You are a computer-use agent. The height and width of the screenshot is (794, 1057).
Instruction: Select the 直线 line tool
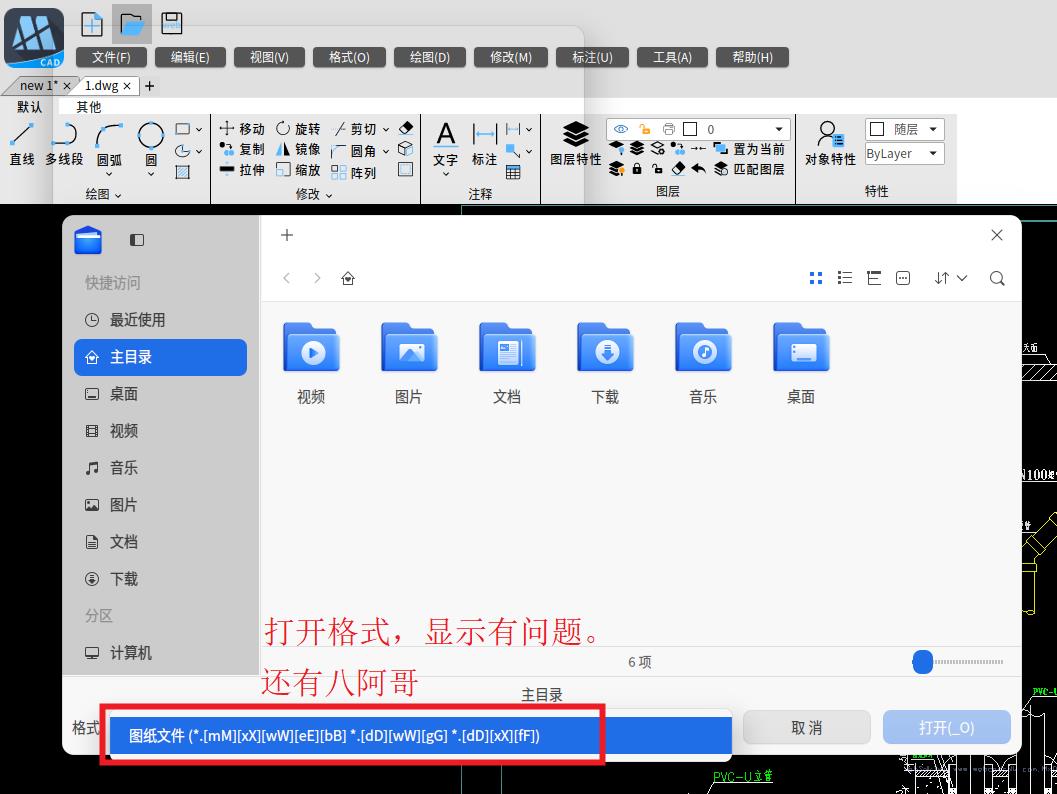[22, 144]
